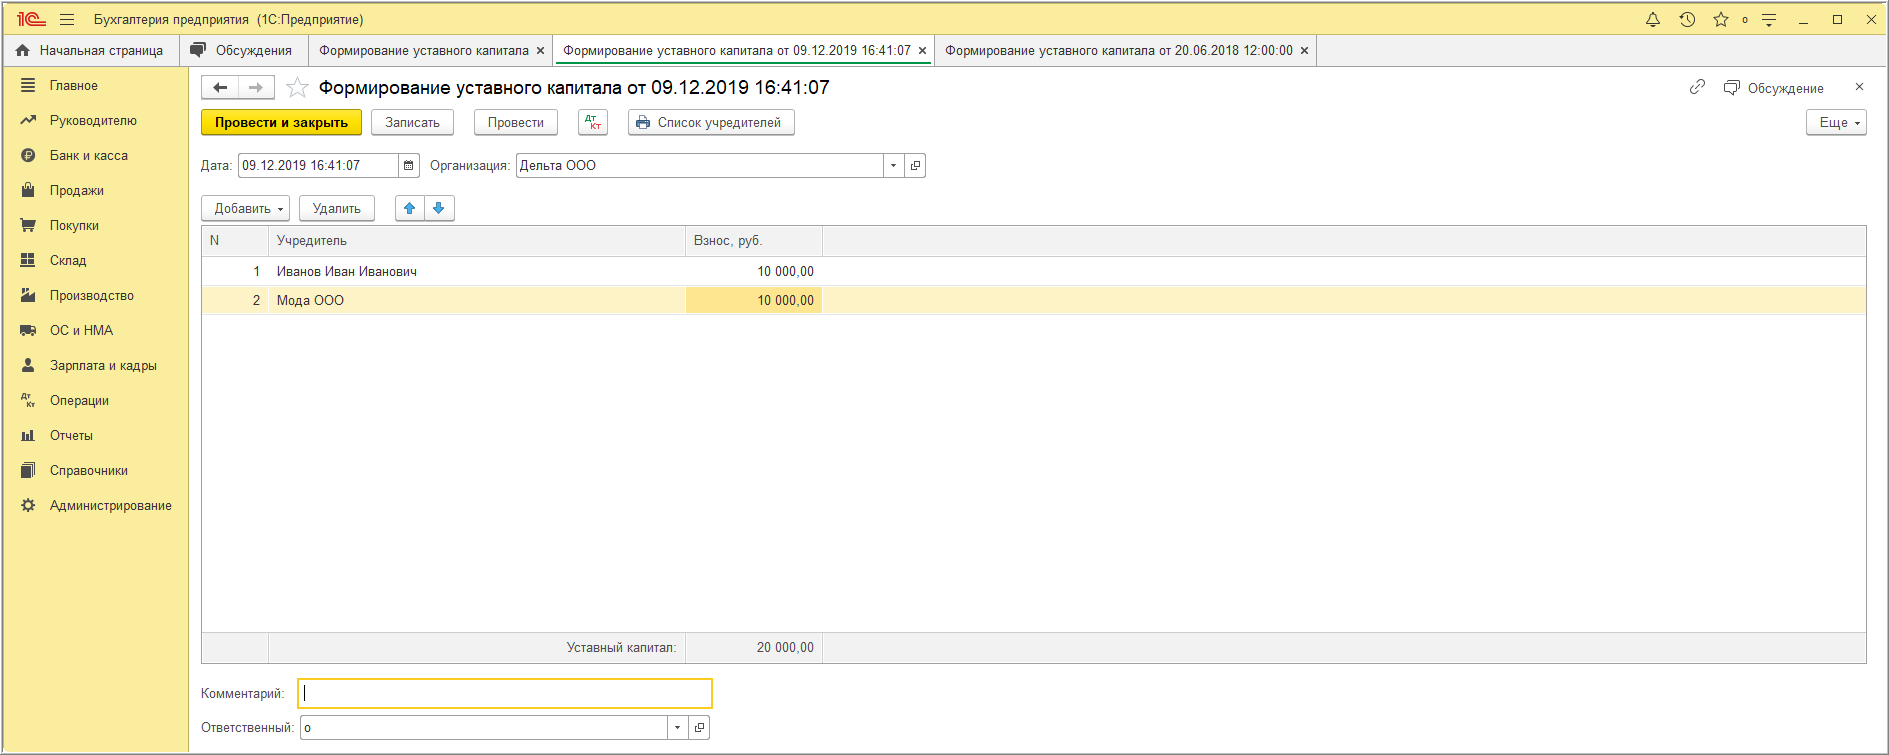
Task: Open the Организация field in new window
Action: tap(915, 166)
